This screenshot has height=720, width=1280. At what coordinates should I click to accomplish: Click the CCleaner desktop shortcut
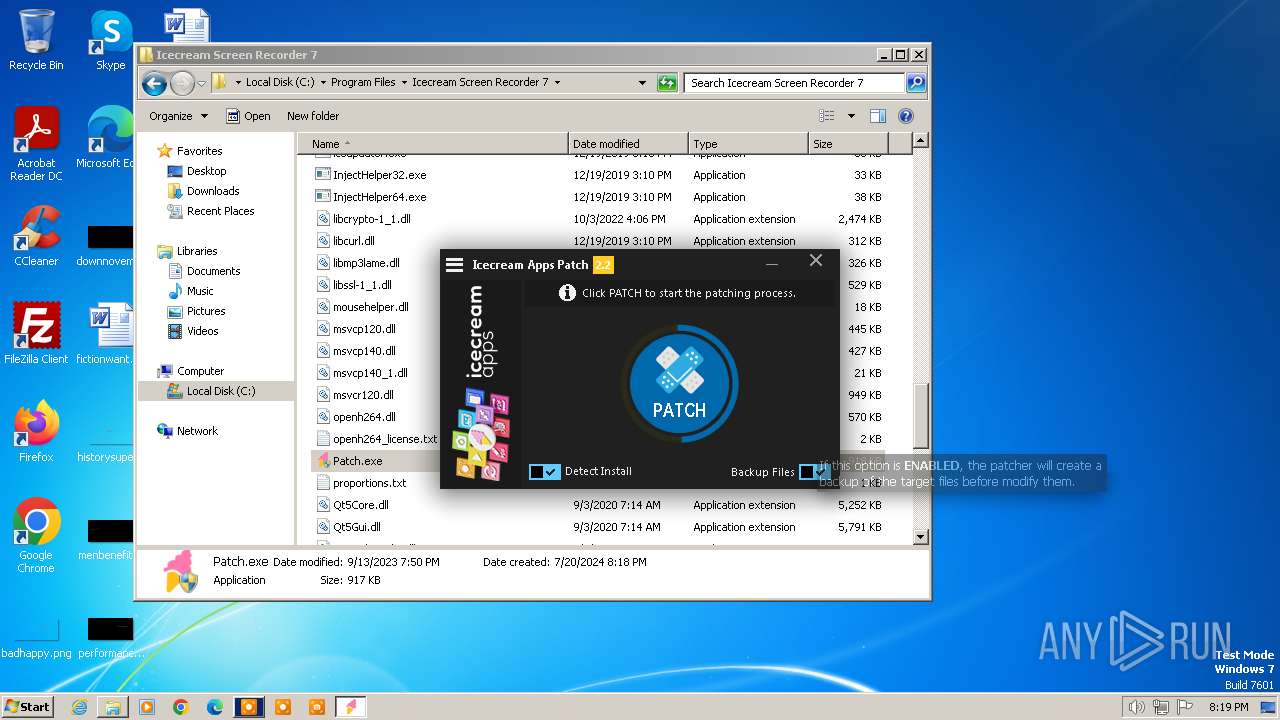[x=36, y=236]
